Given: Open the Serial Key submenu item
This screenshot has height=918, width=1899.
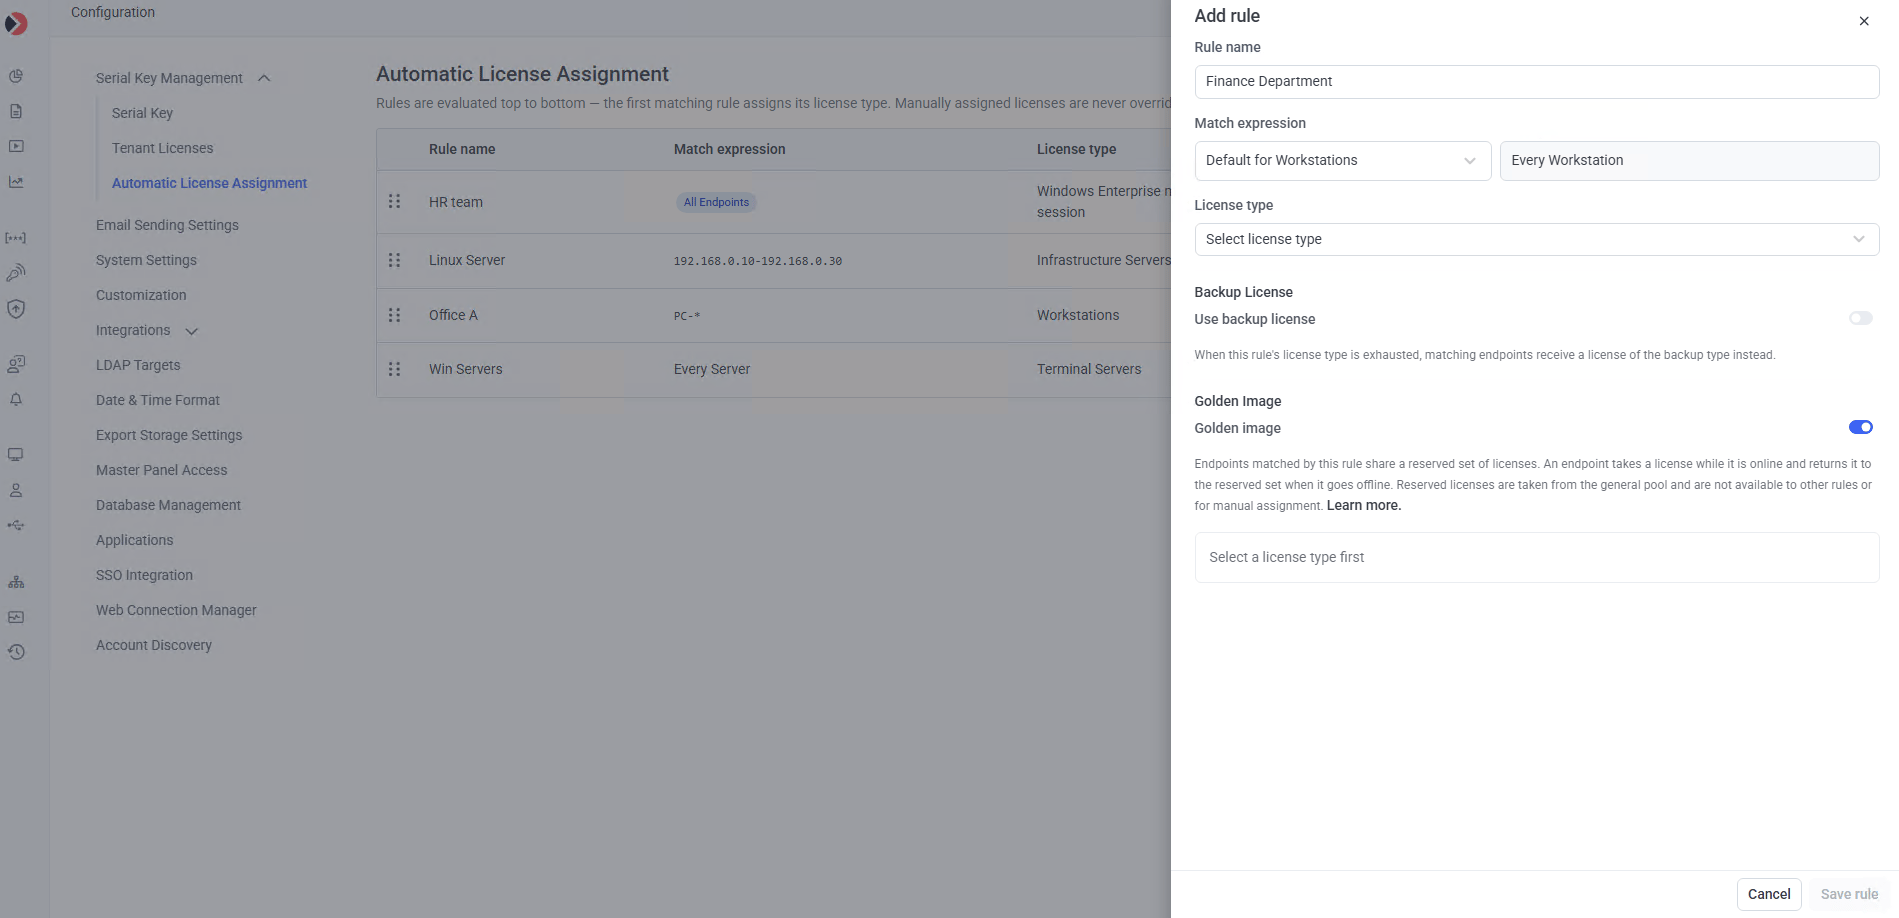Looking at the screenshot, I should click(x=142, y=113).
